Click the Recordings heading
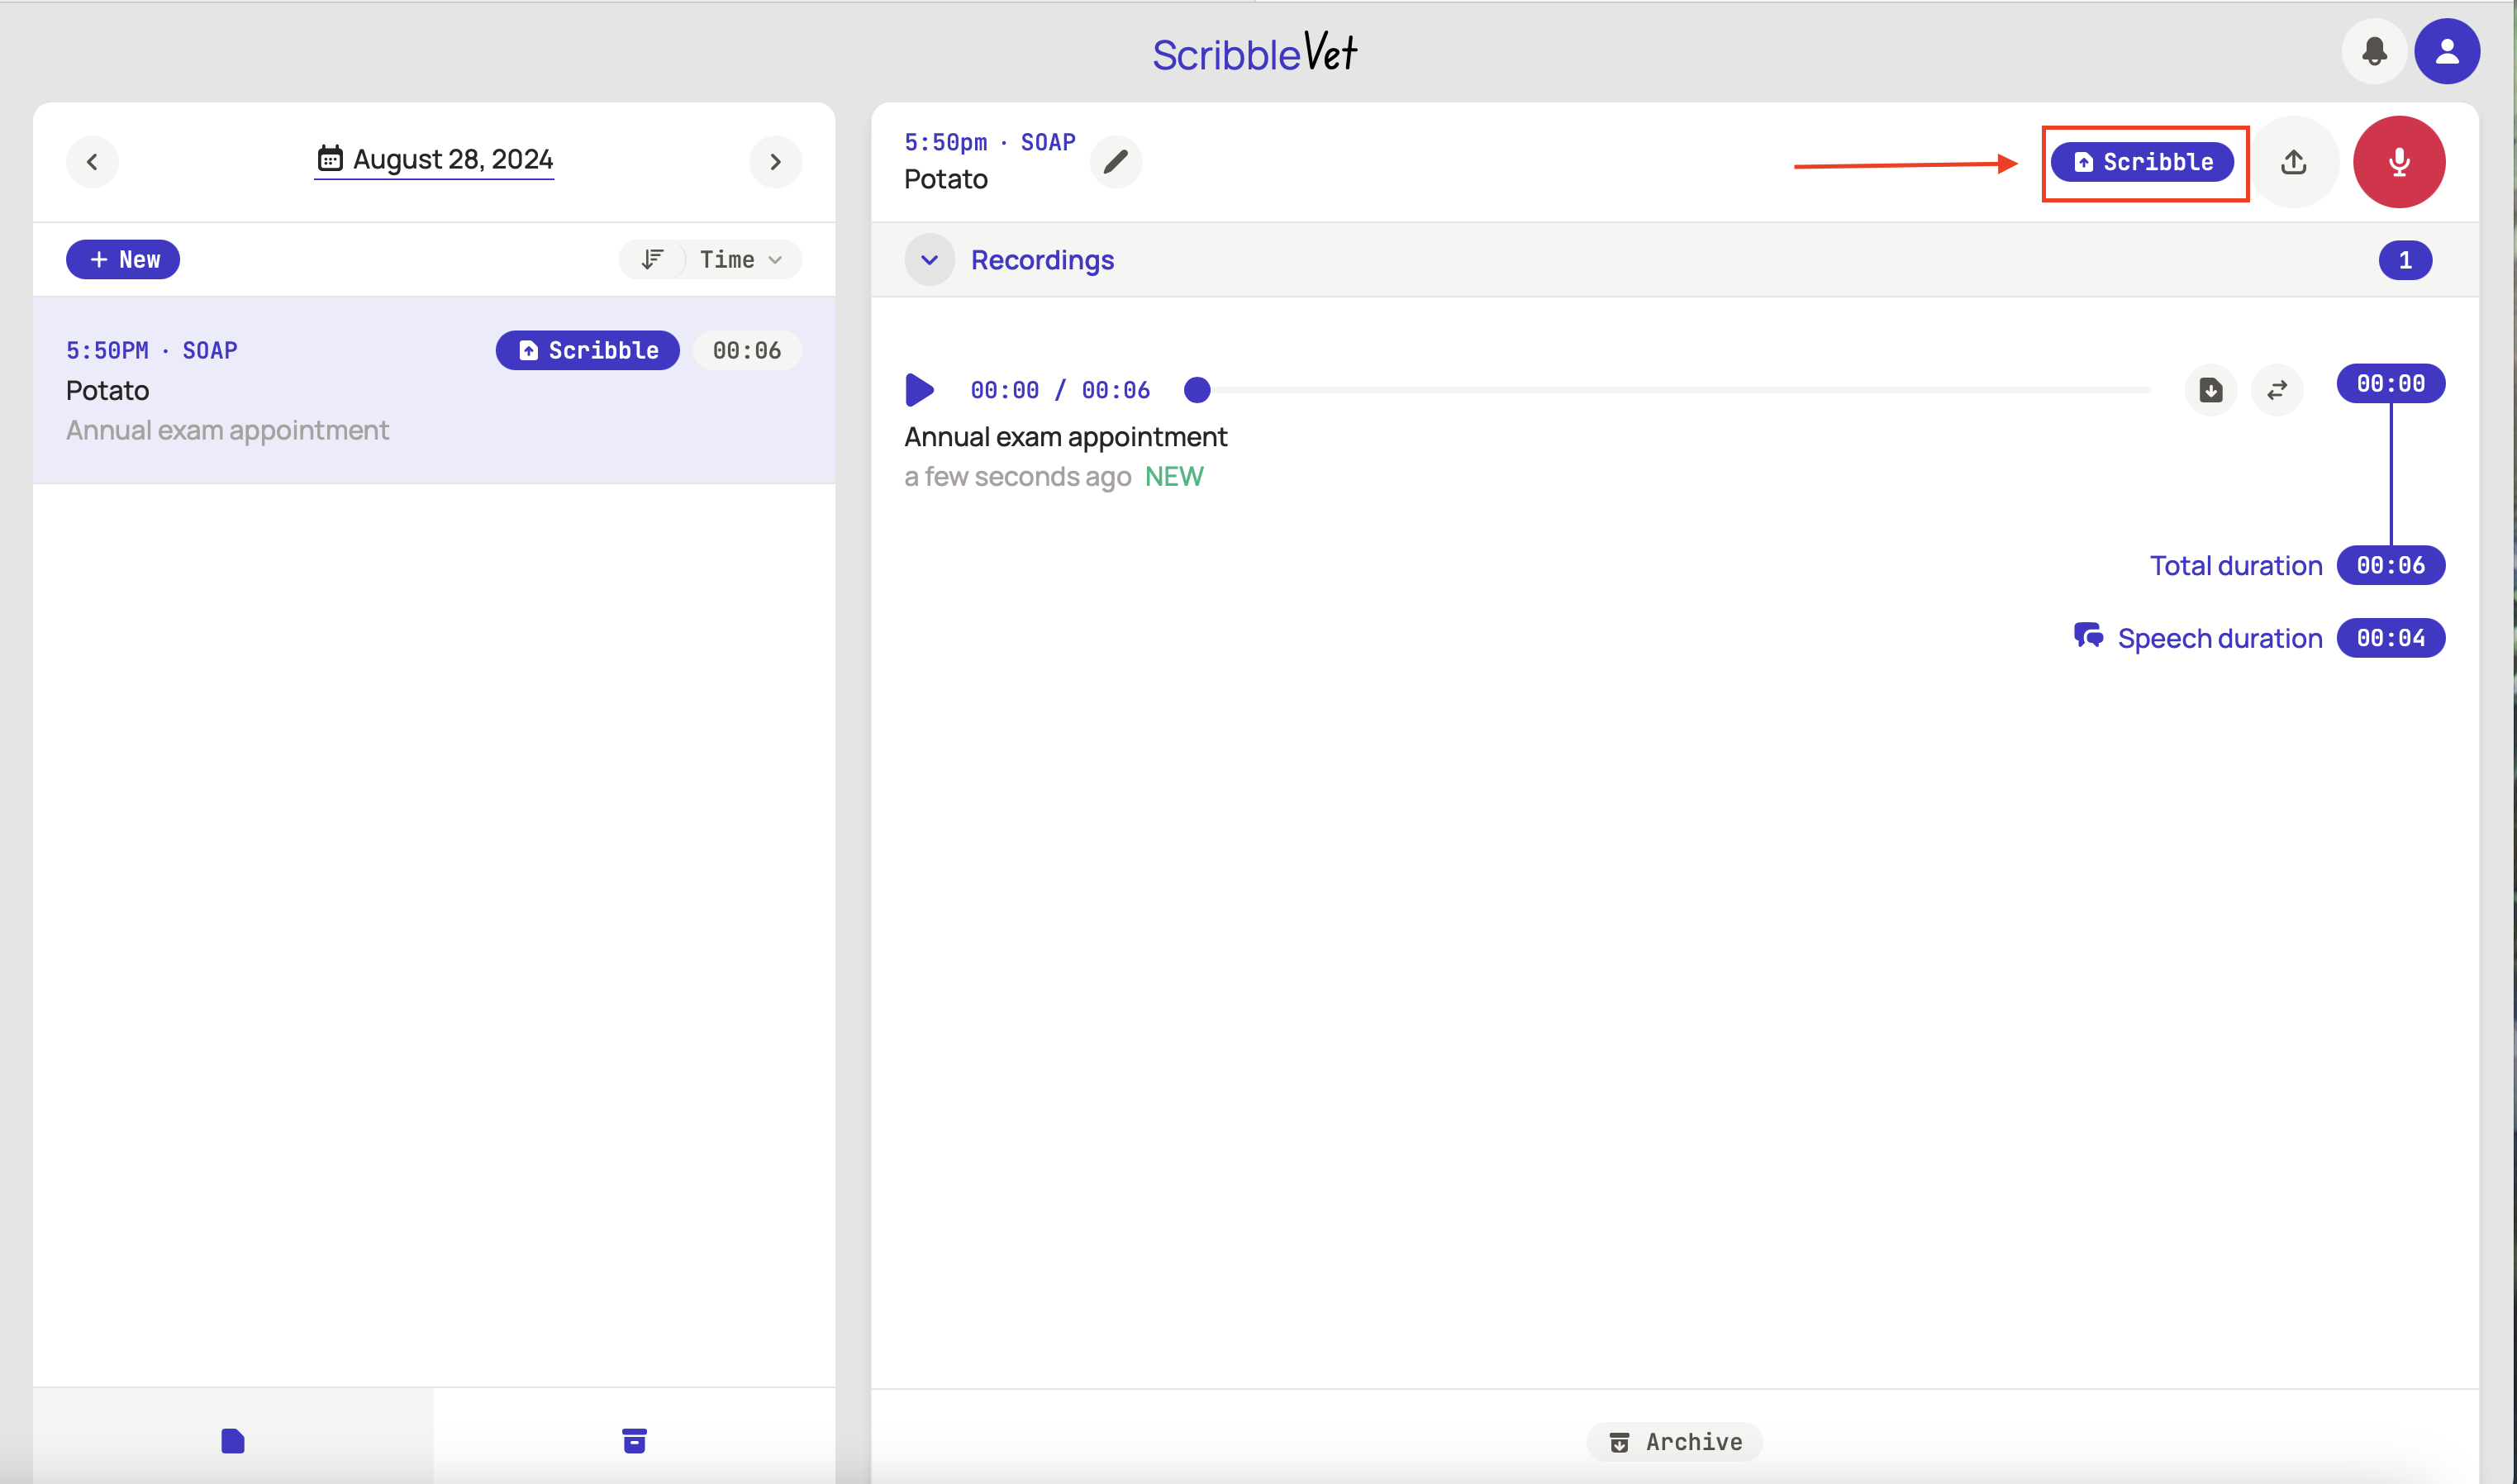 [x=1042, y=260]
